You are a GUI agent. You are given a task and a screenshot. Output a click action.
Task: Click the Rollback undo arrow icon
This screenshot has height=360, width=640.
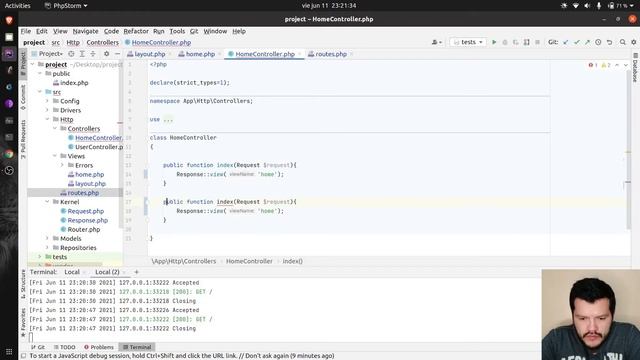point(609,42)
